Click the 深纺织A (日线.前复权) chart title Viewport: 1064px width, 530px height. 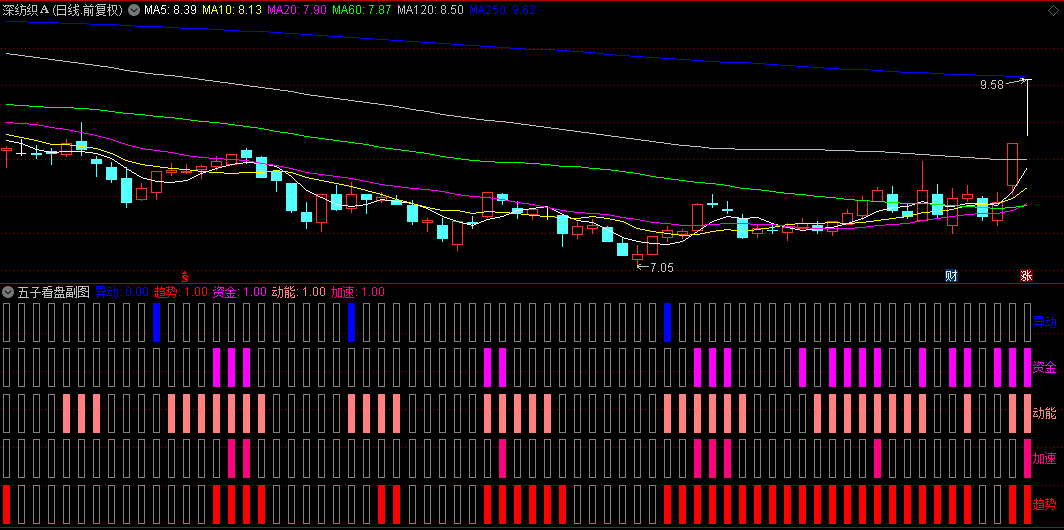pyautogui.click(x=63, y=10)
